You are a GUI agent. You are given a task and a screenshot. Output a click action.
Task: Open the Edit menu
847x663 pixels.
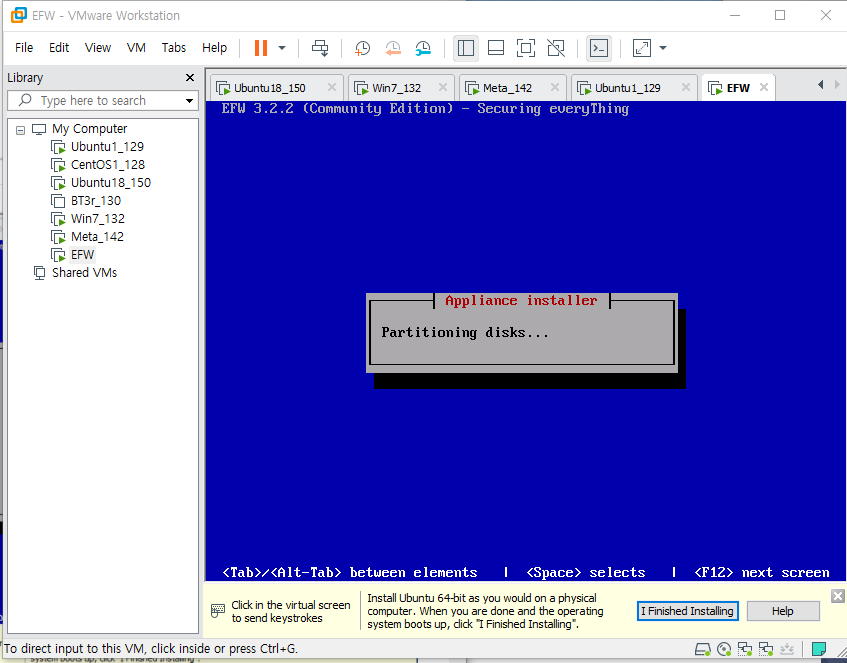point(59,48)
